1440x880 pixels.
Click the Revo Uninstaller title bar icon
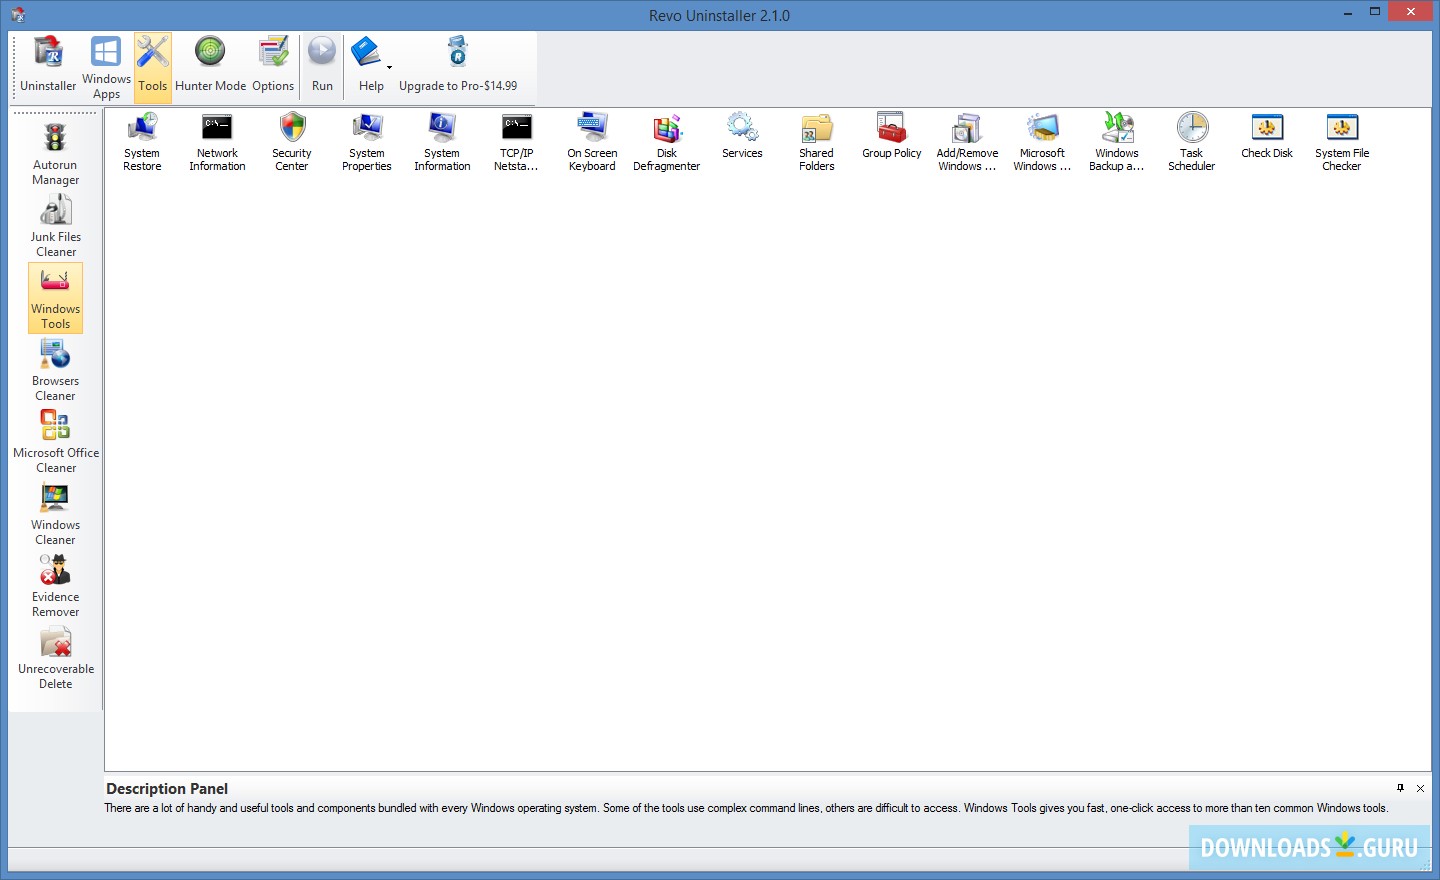(x=17, y=15)
